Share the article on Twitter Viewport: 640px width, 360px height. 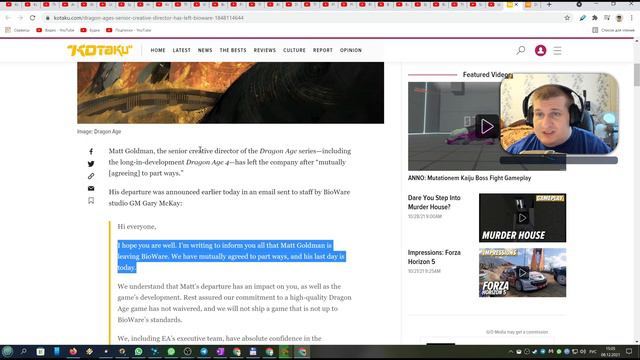(x=91, y=164)
